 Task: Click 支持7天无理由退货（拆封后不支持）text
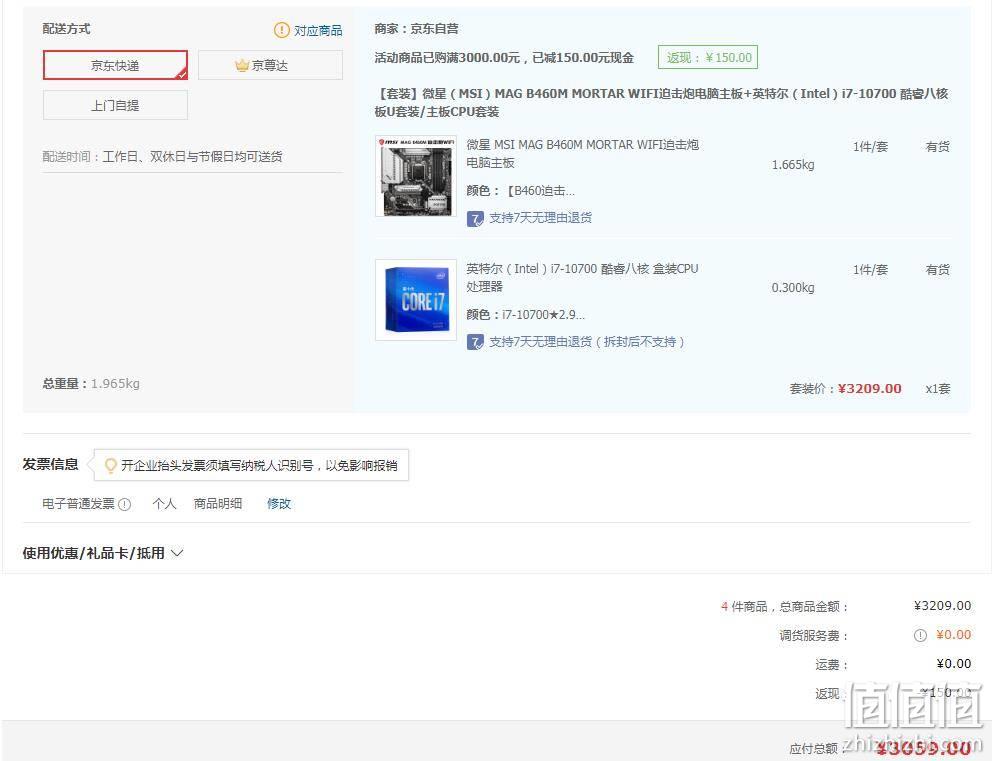[586, 342]
